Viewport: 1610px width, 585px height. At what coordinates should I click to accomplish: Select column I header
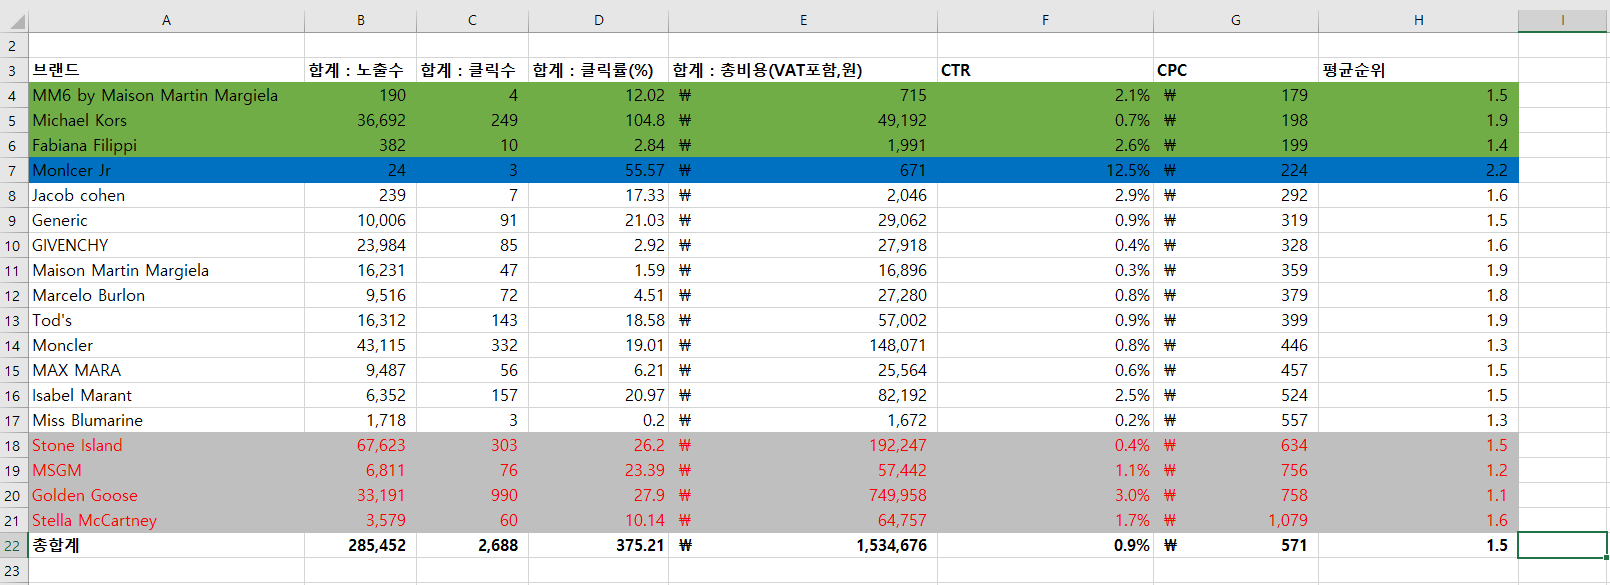[1562, 20]
